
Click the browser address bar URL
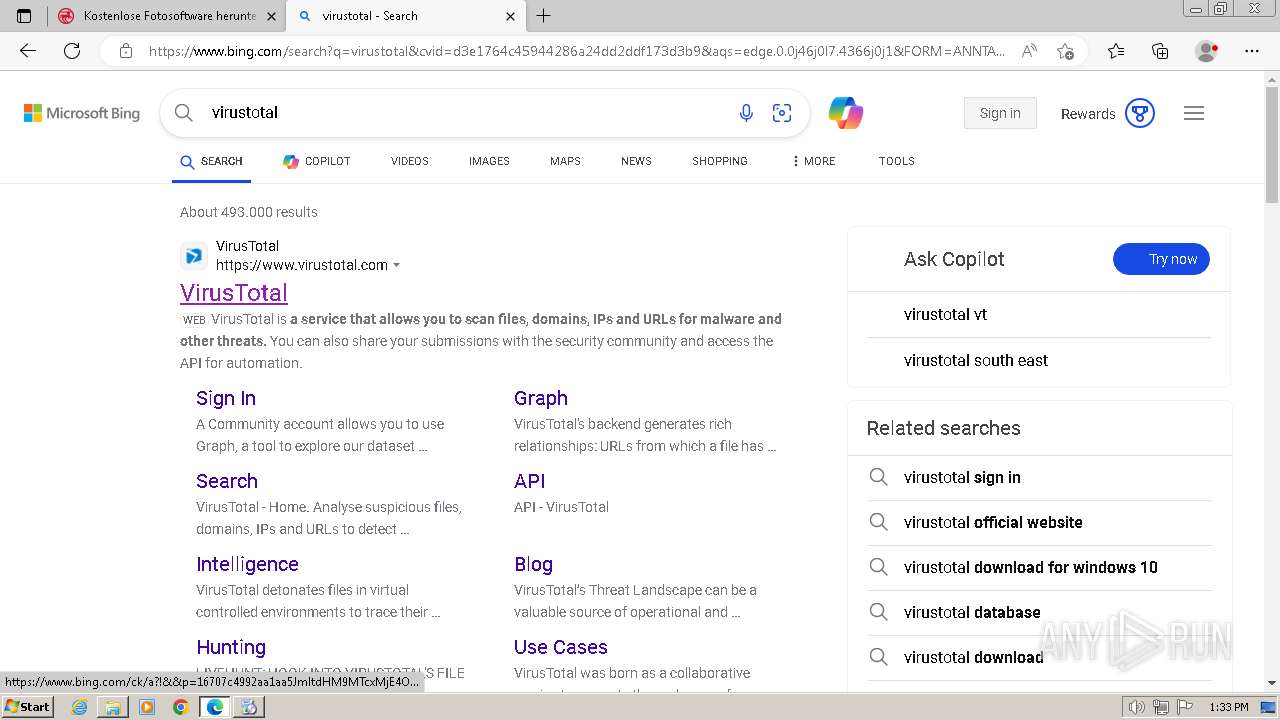pyautogui.click(x=577, y=51)
